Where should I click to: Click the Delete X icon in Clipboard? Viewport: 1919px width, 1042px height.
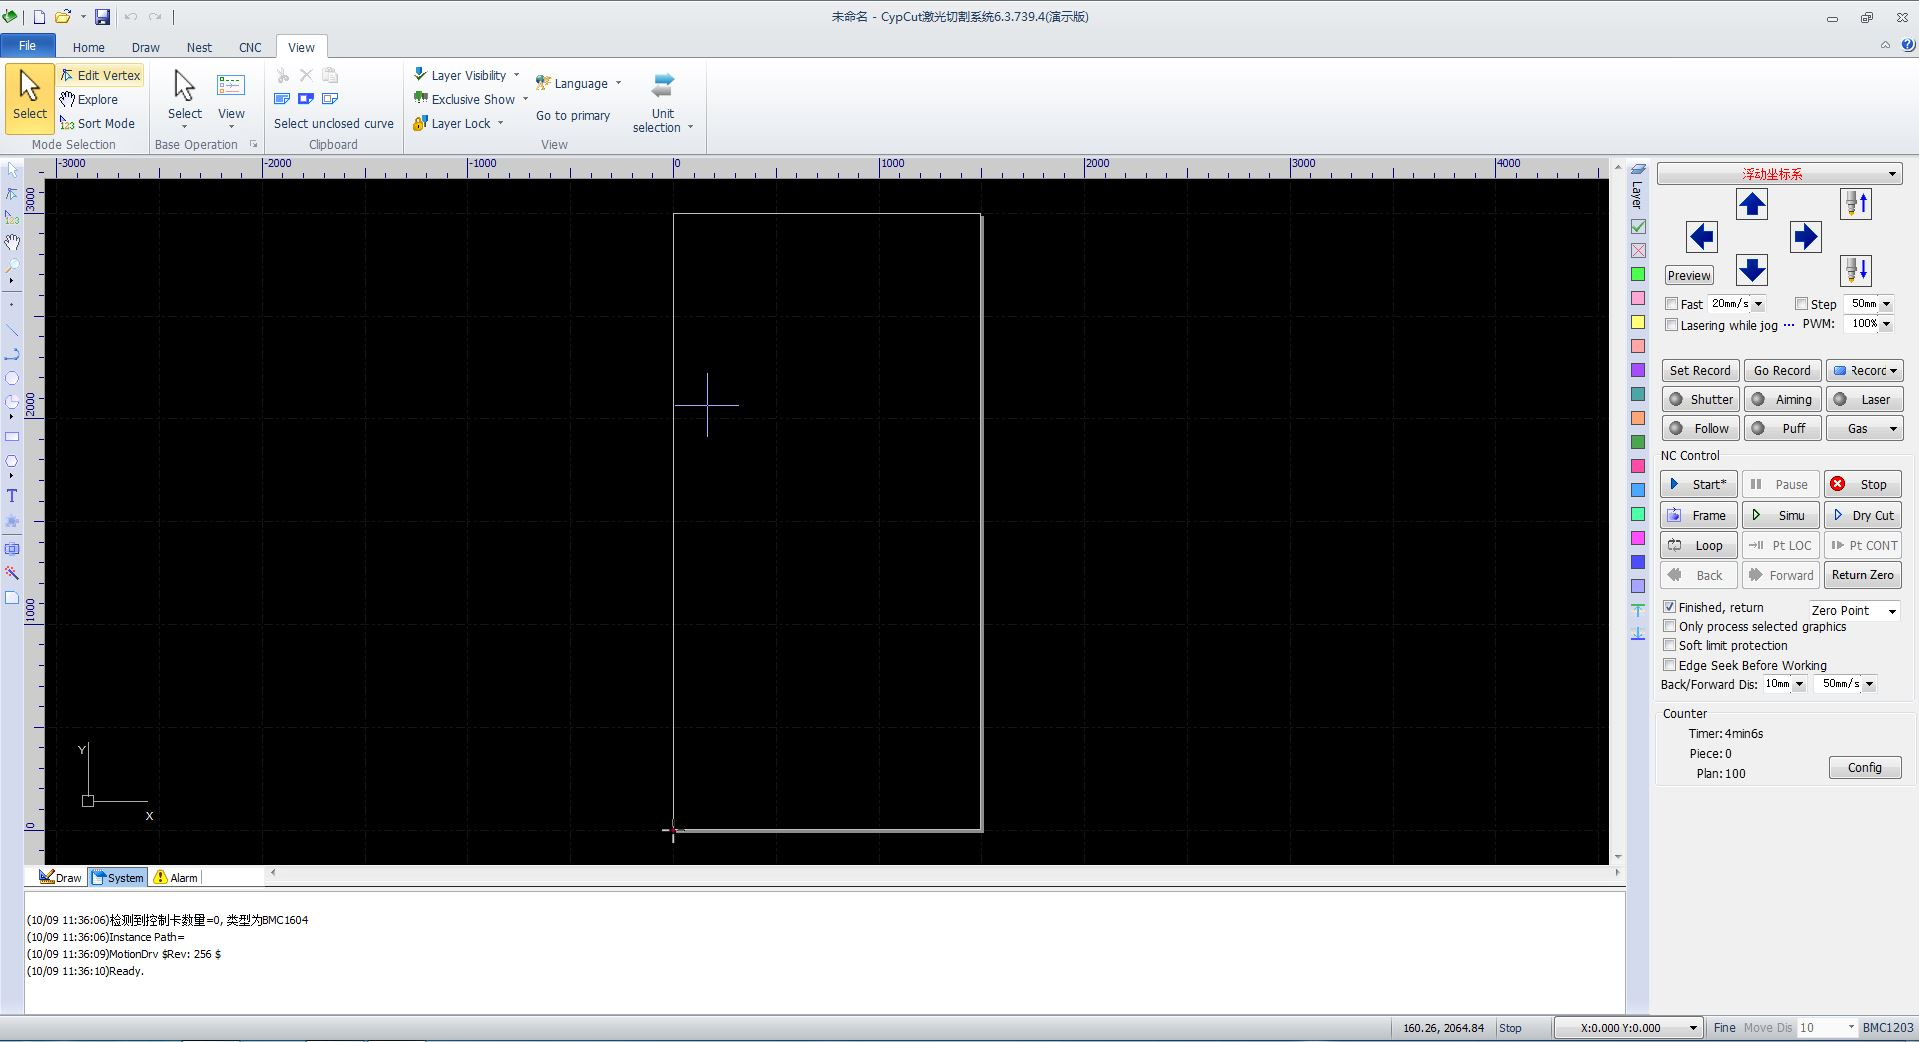(x=306, y=75)
